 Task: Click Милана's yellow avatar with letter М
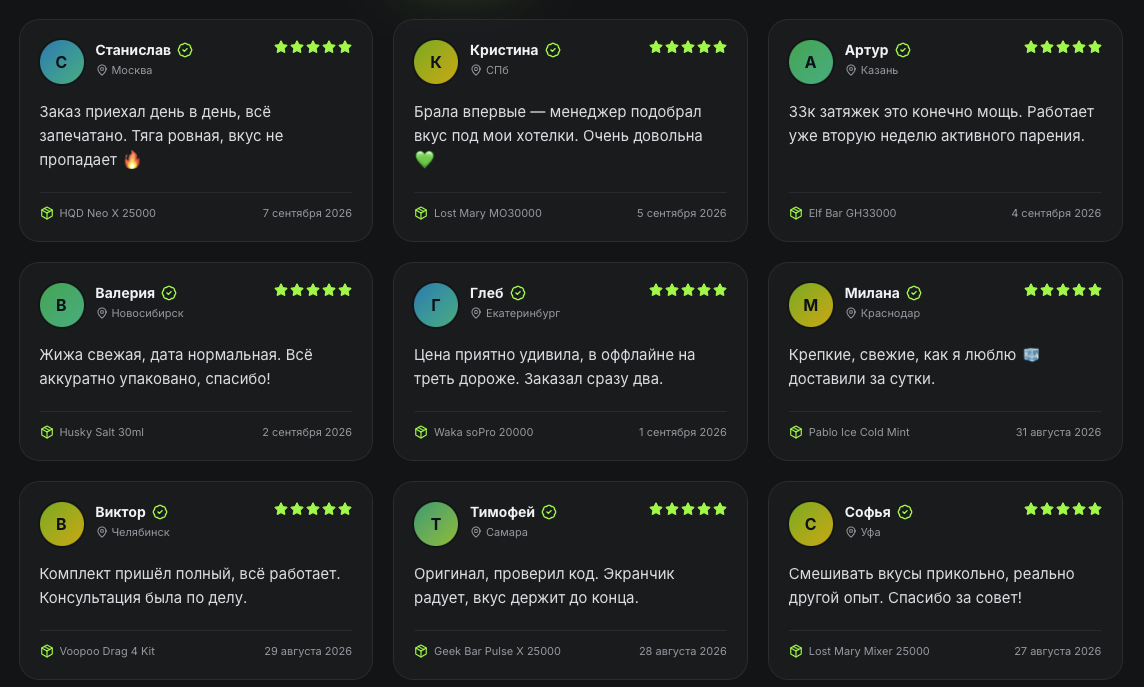click(811, 305)
